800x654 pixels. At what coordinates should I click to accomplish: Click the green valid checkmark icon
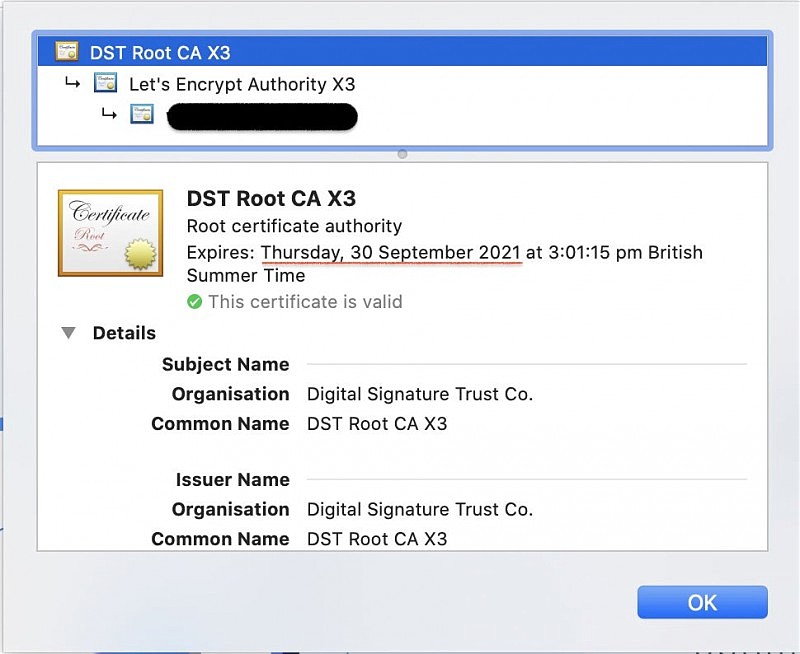pyautogui.click(x=194, y=301)
